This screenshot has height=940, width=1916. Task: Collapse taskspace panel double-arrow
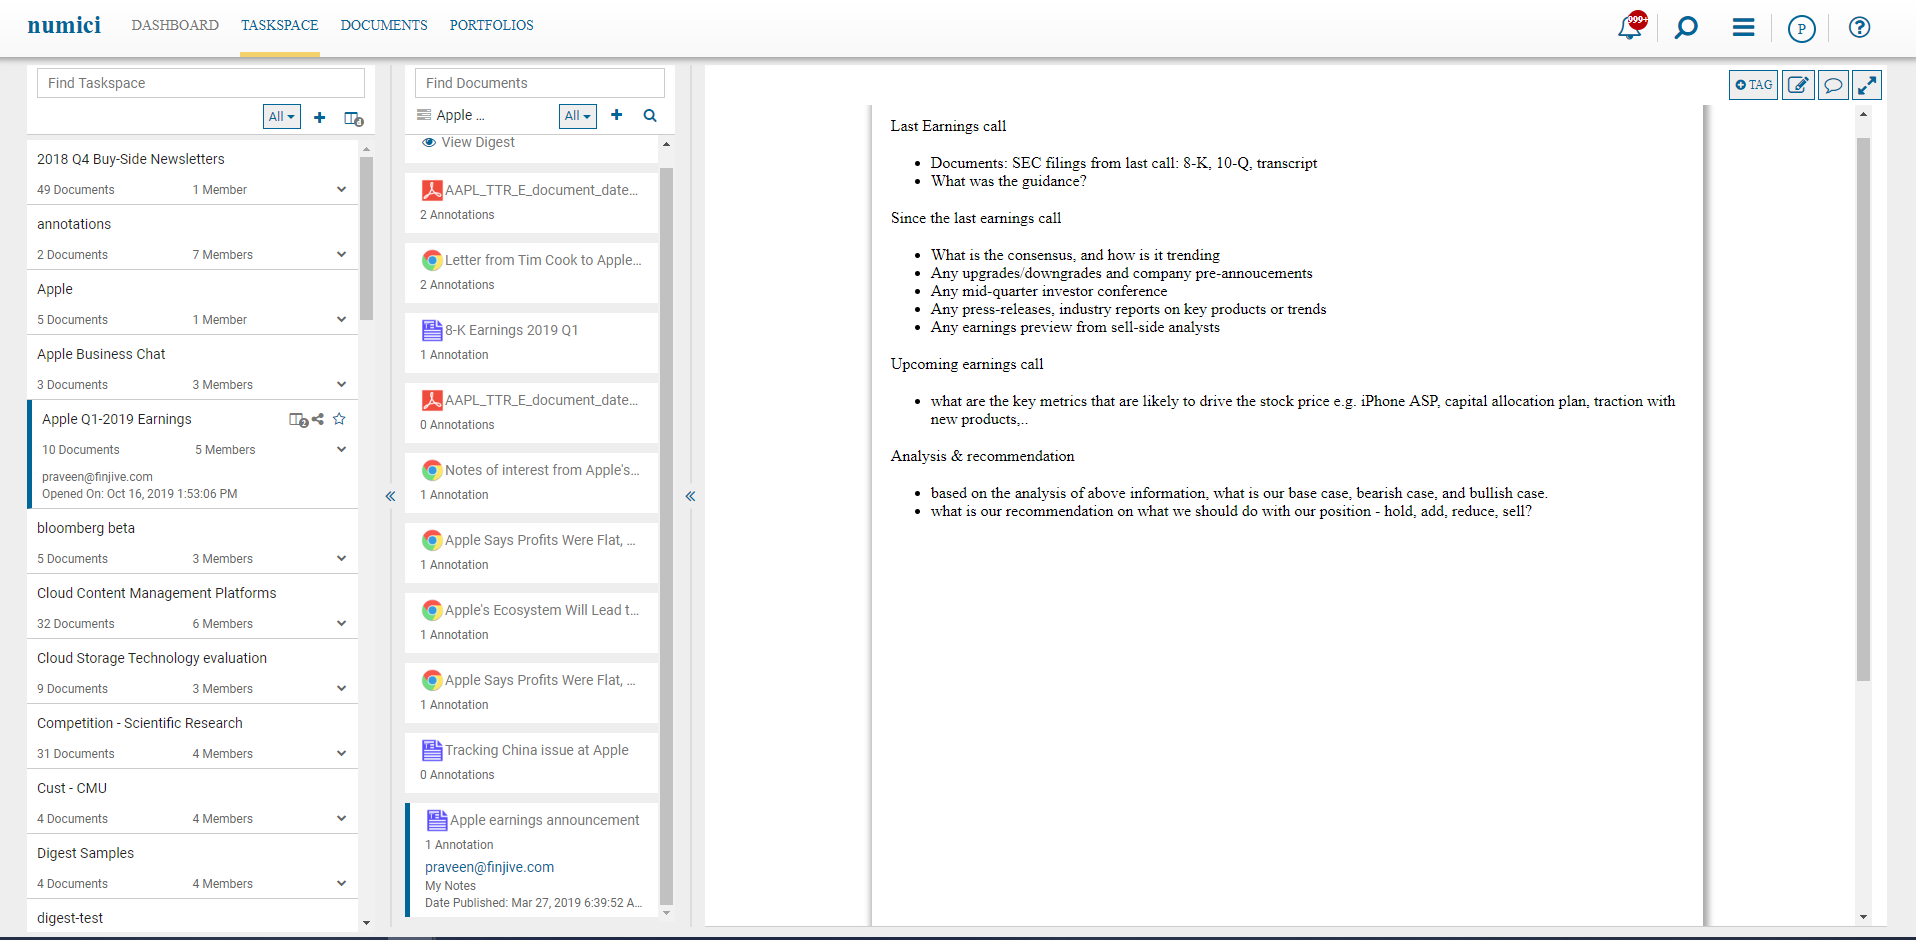(390, 496)
